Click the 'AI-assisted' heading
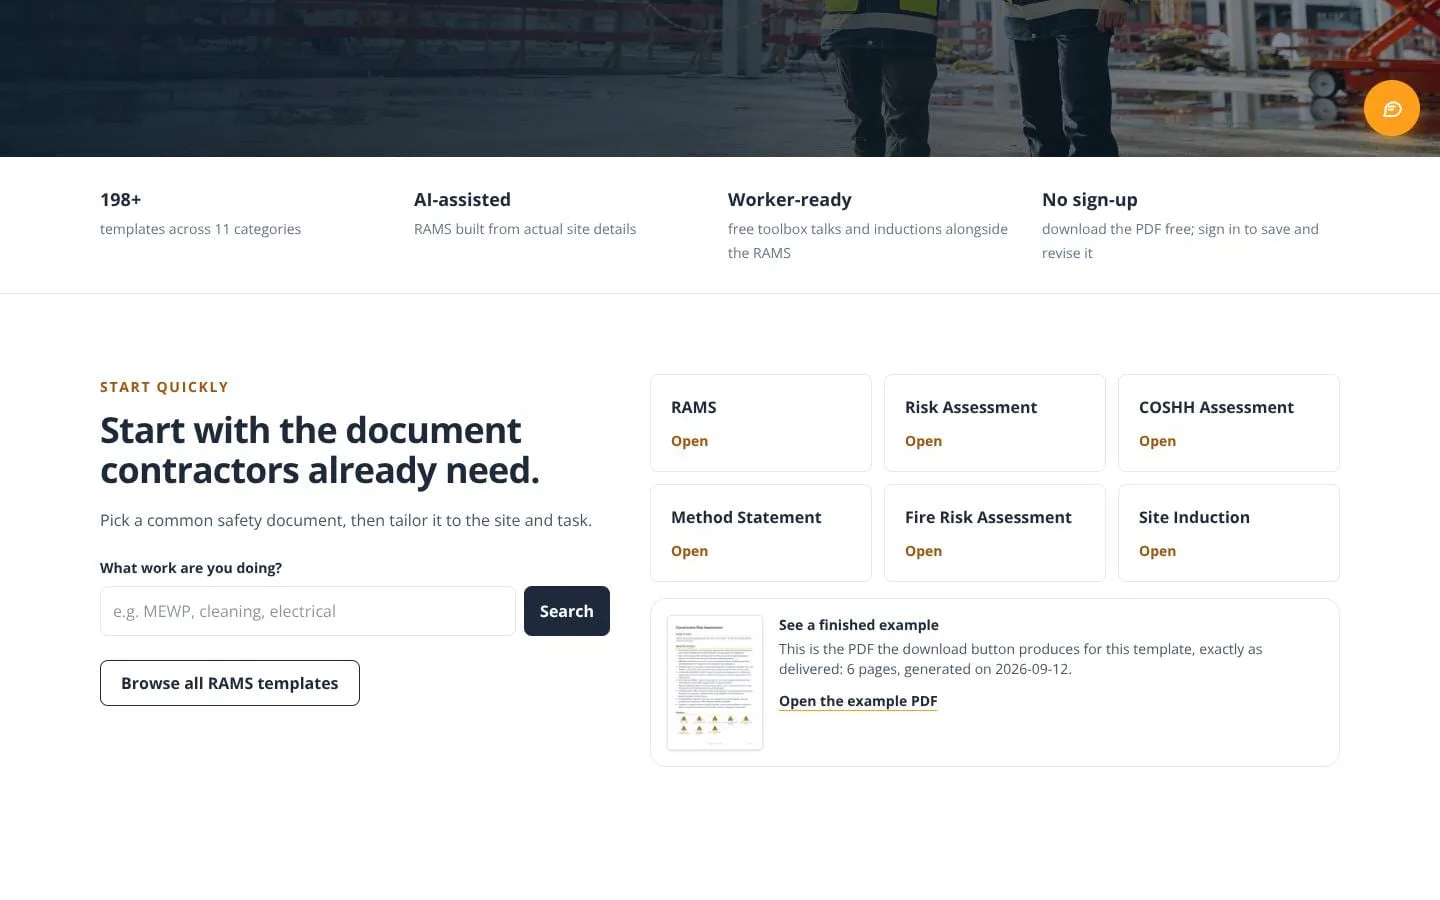 (462, 200)
